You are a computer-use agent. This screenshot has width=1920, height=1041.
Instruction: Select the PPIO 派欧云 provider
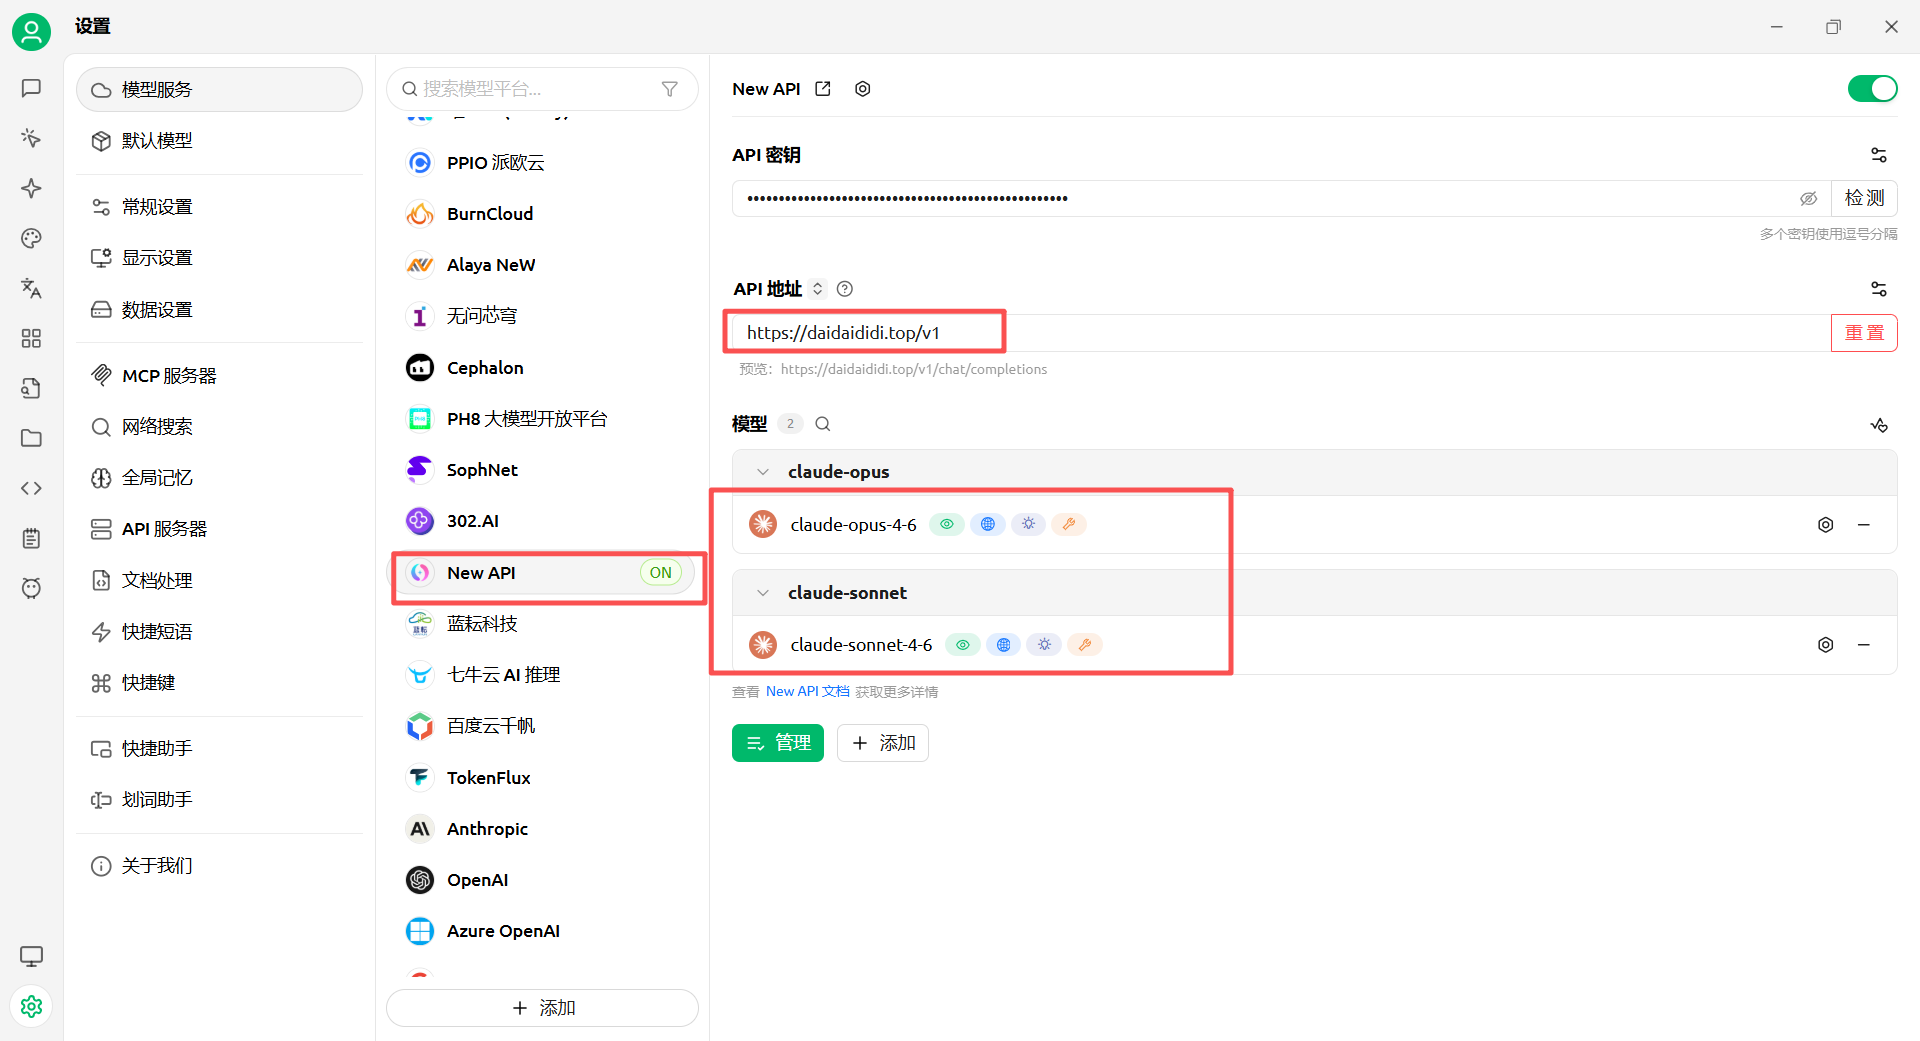click(542, 163)
